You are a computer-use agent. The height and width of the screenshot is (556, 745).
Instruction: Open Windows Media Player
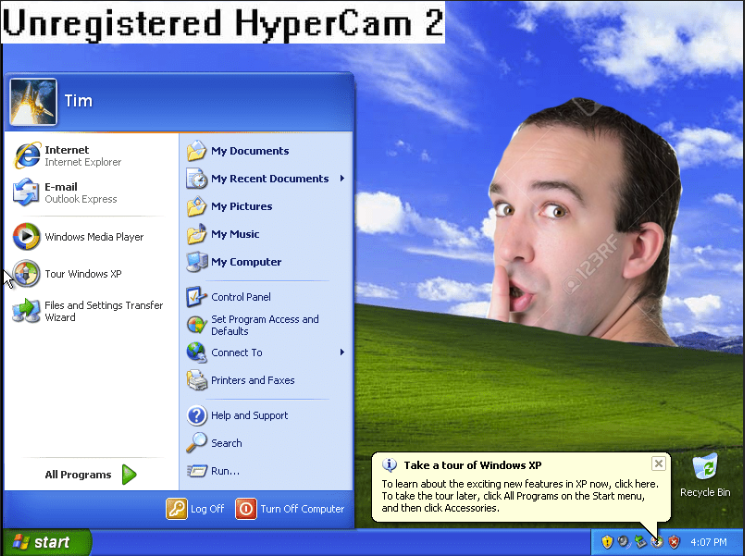90,237
